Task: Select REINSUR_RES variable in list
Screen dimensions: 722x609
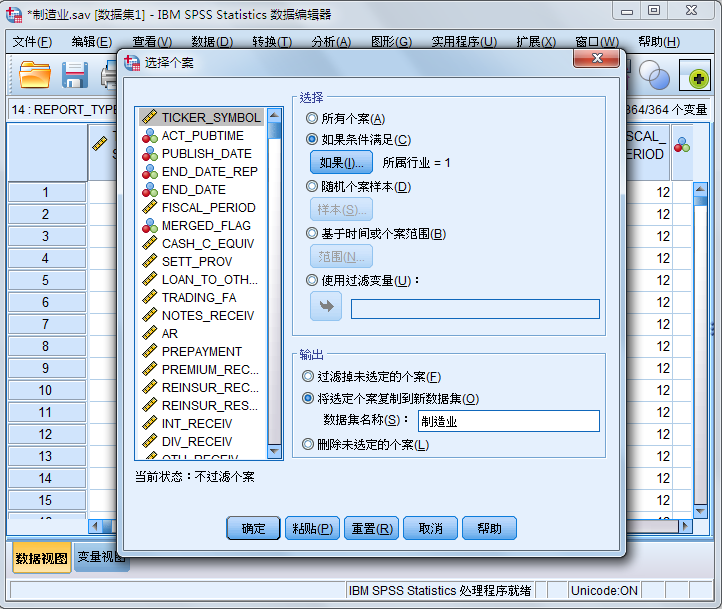Action: pos(201,405)
